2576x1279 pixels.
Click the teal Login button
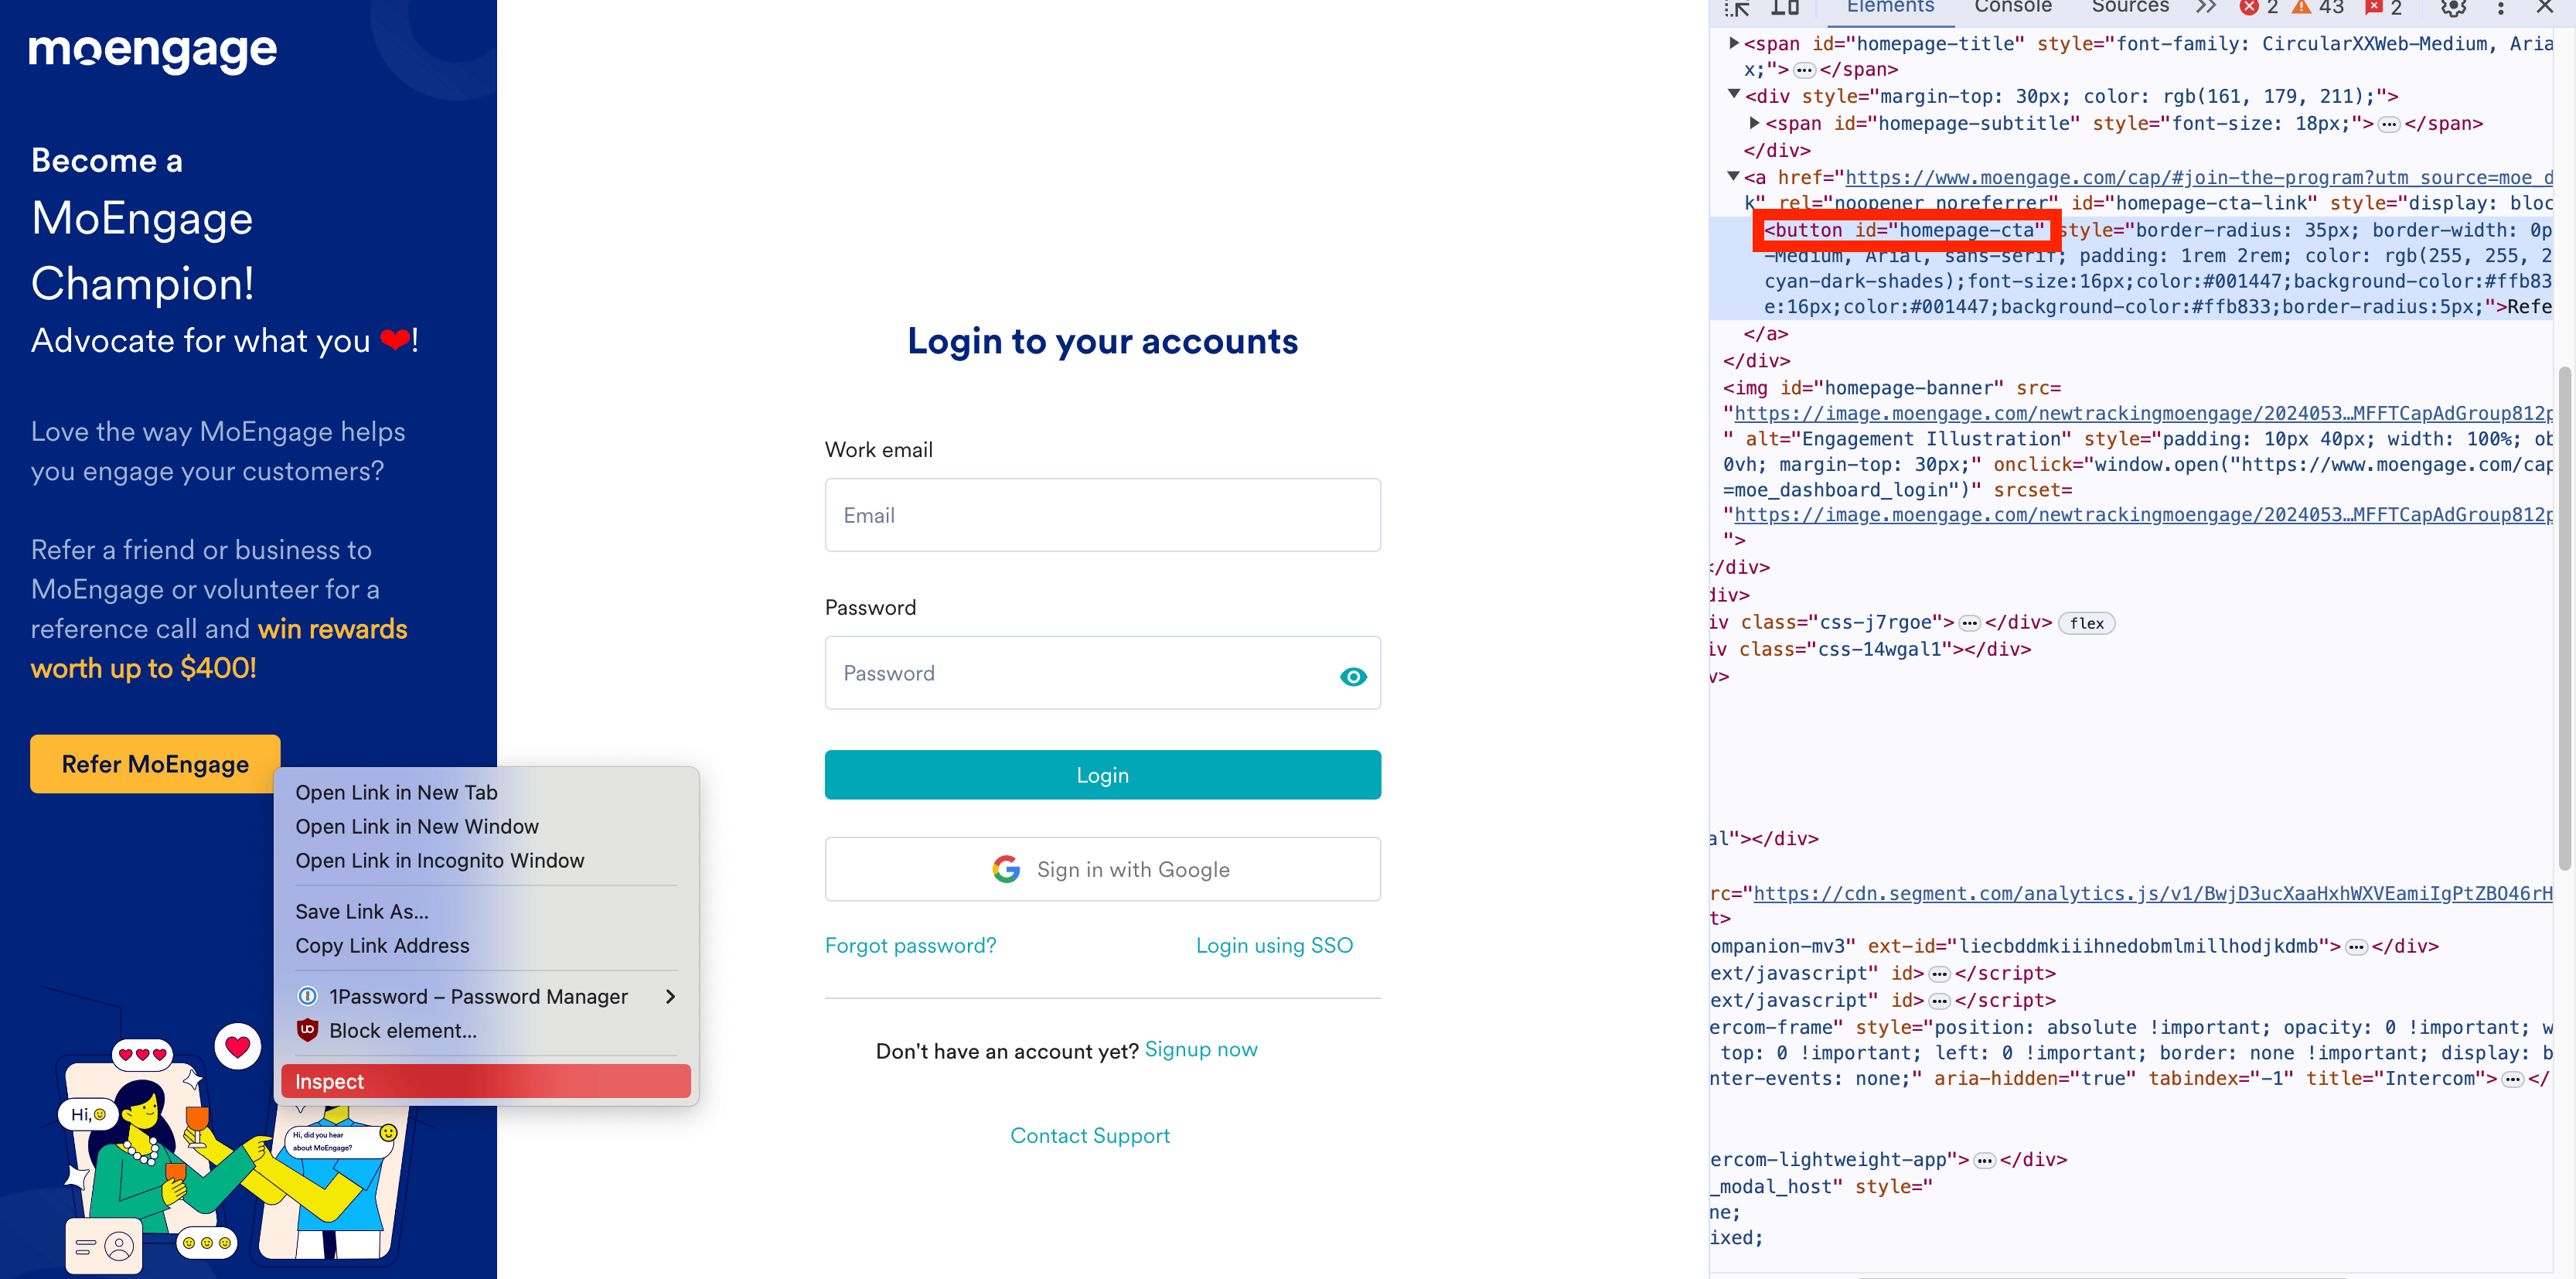(1102, 775)
